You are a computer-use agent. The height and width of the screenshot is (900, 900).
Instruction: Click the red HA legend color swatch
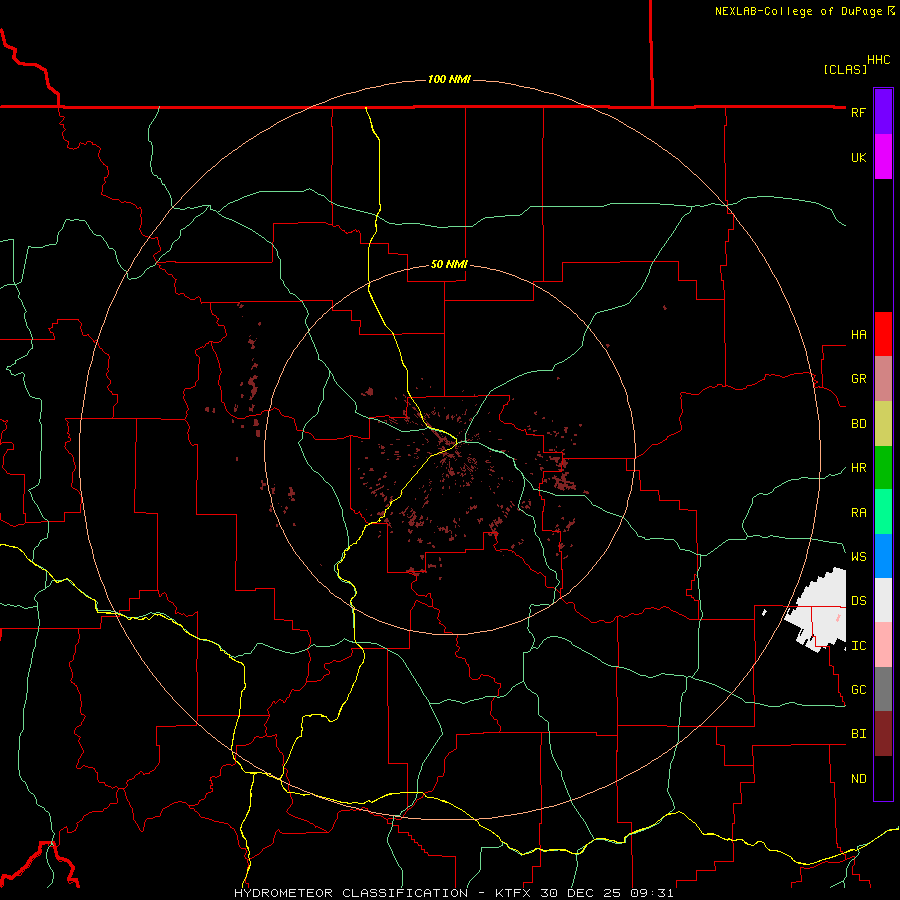click(883, 334)
